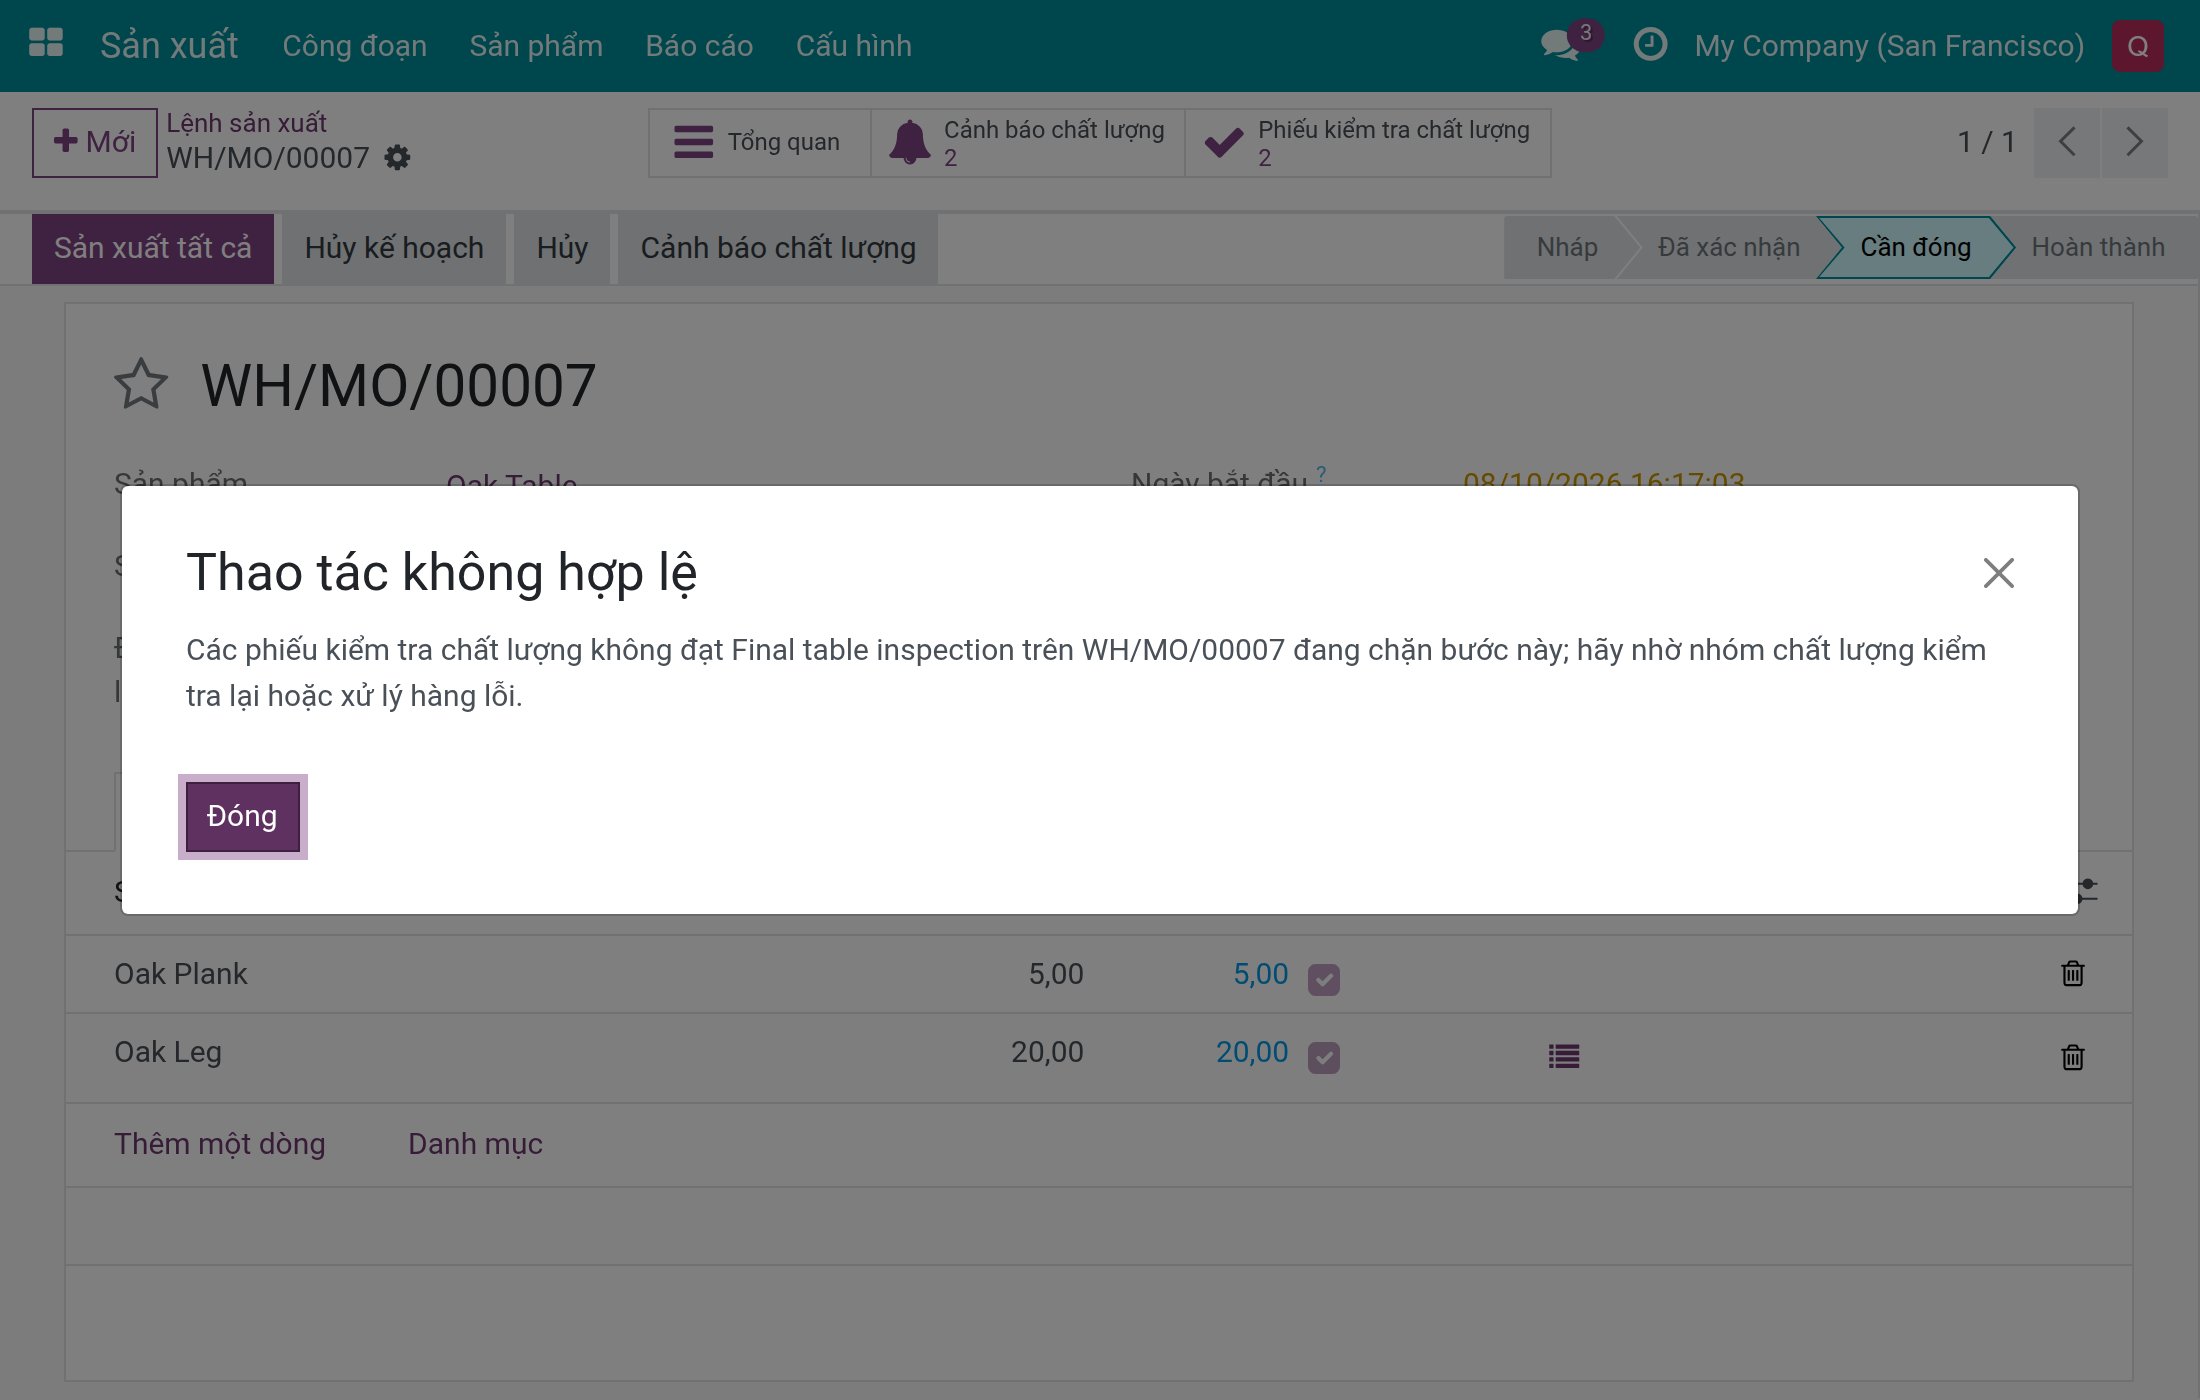
Task: Click the Mới new record button
Action: (95, 142)
